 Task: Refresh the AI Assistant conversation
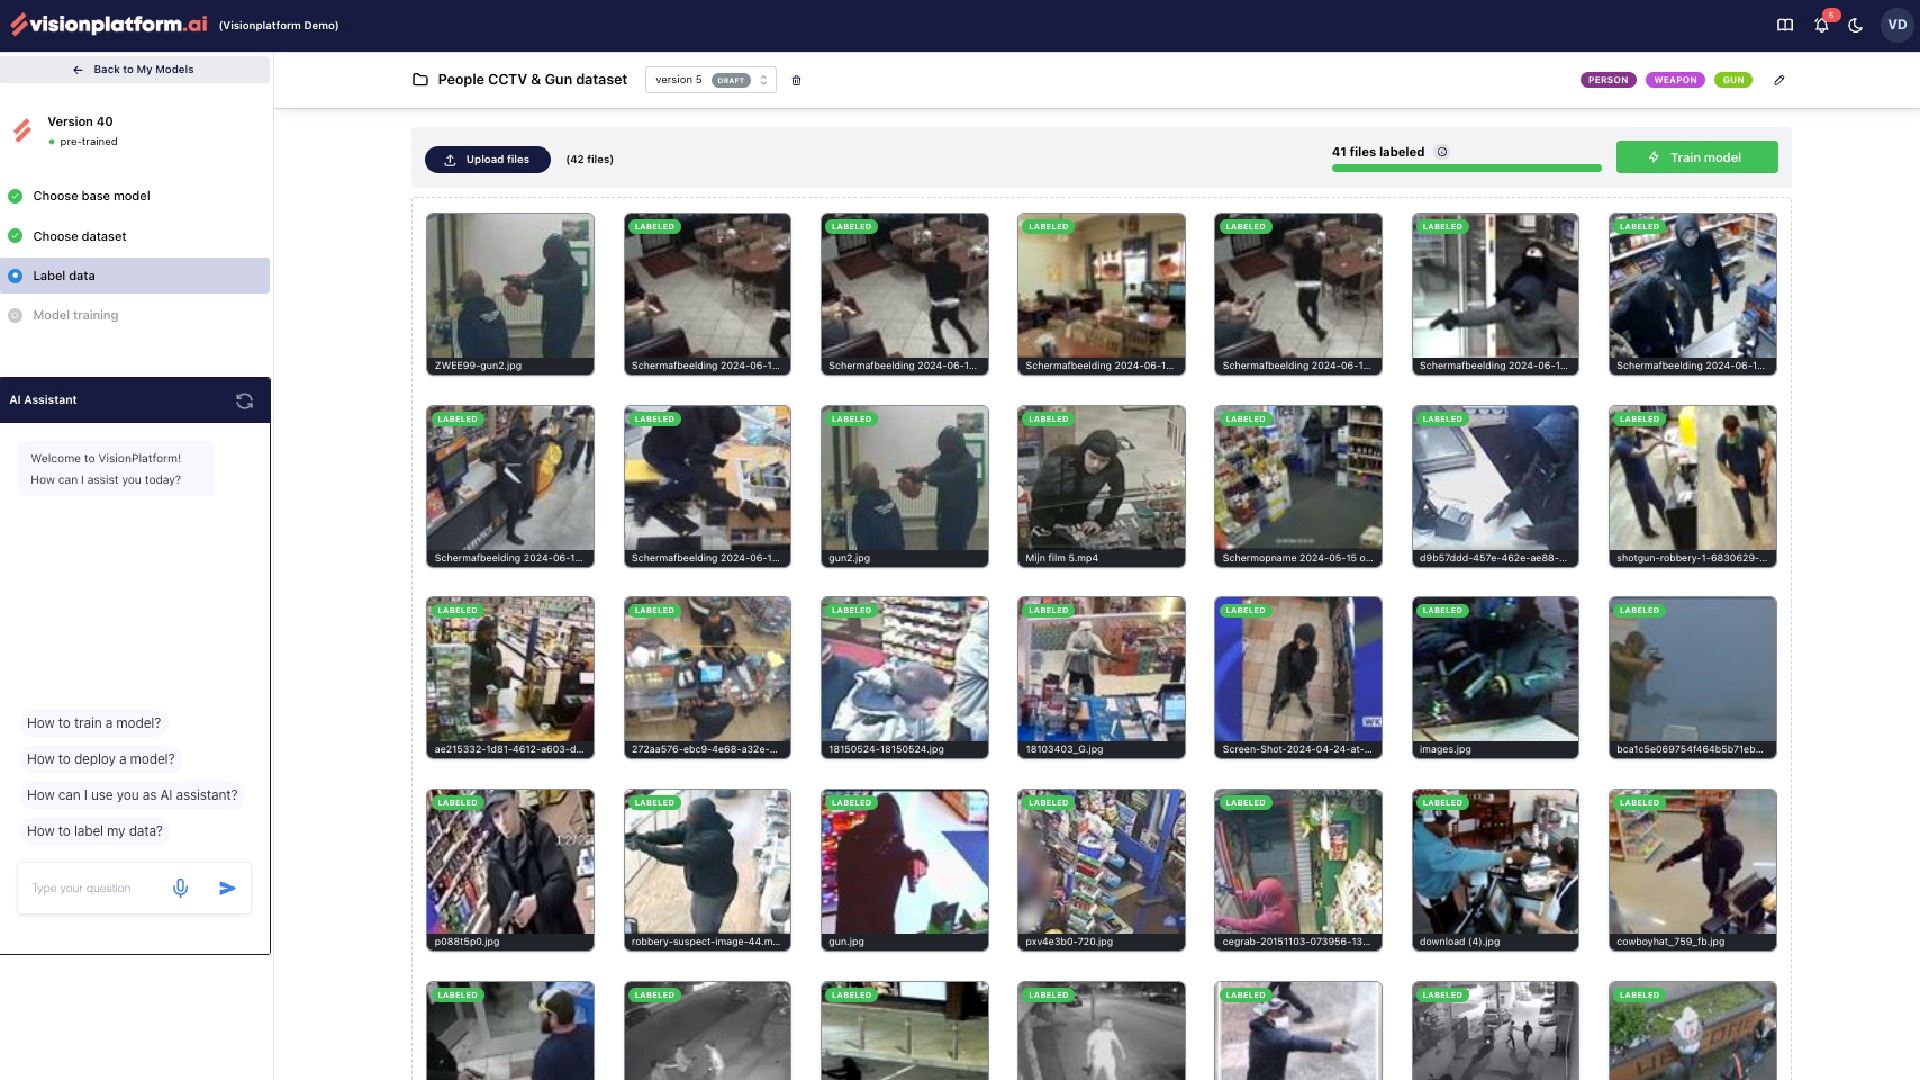tap(244, 401)
